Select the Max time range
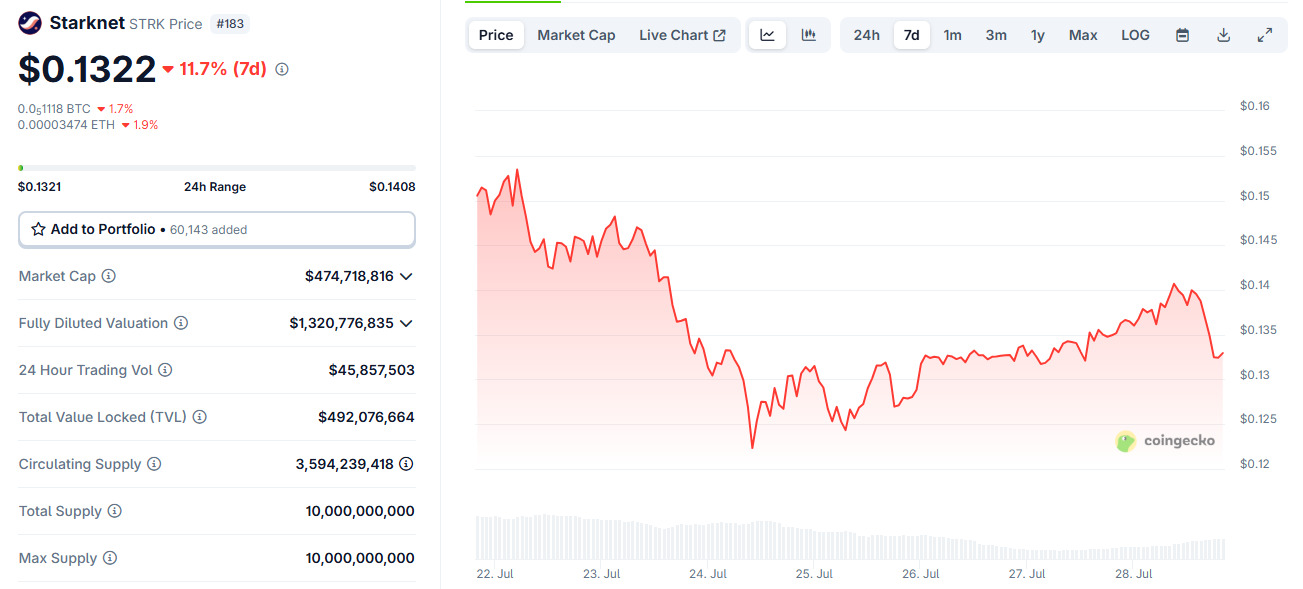1303x589 pixels. click(x=1083, y=35)
